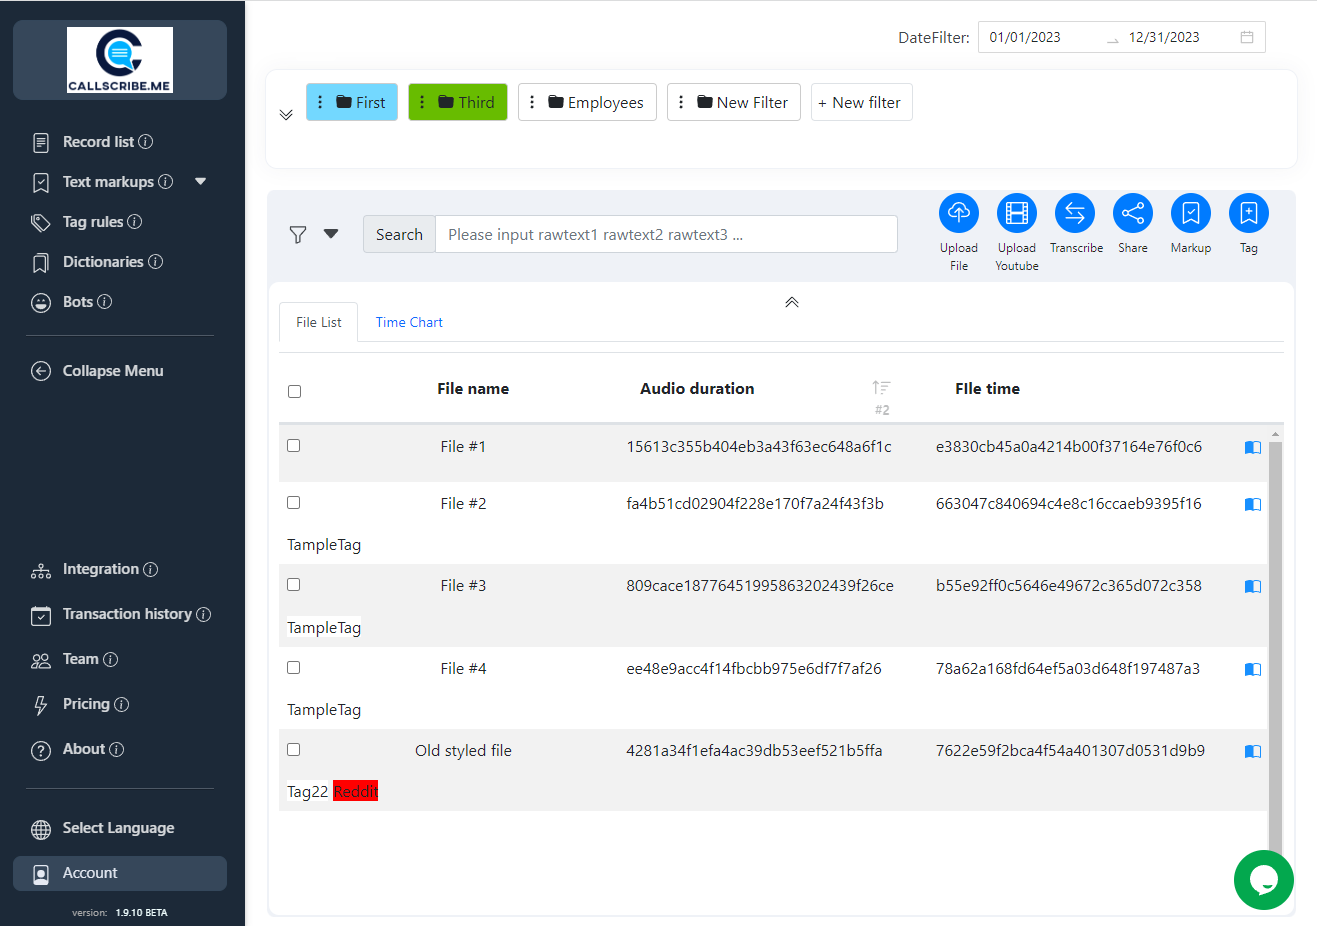1317x926 pixels.
Task: Open Dictionaries in sidebar
Action: (103, 262)
